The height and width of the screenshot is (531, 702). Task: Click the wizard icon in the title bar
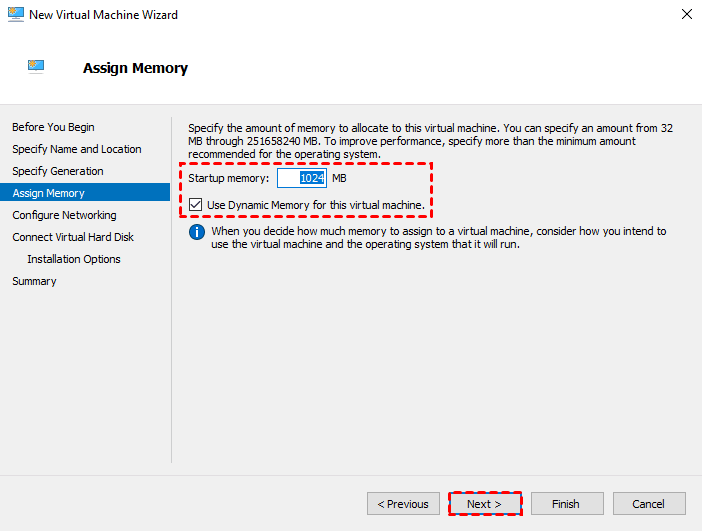(16, 15)
